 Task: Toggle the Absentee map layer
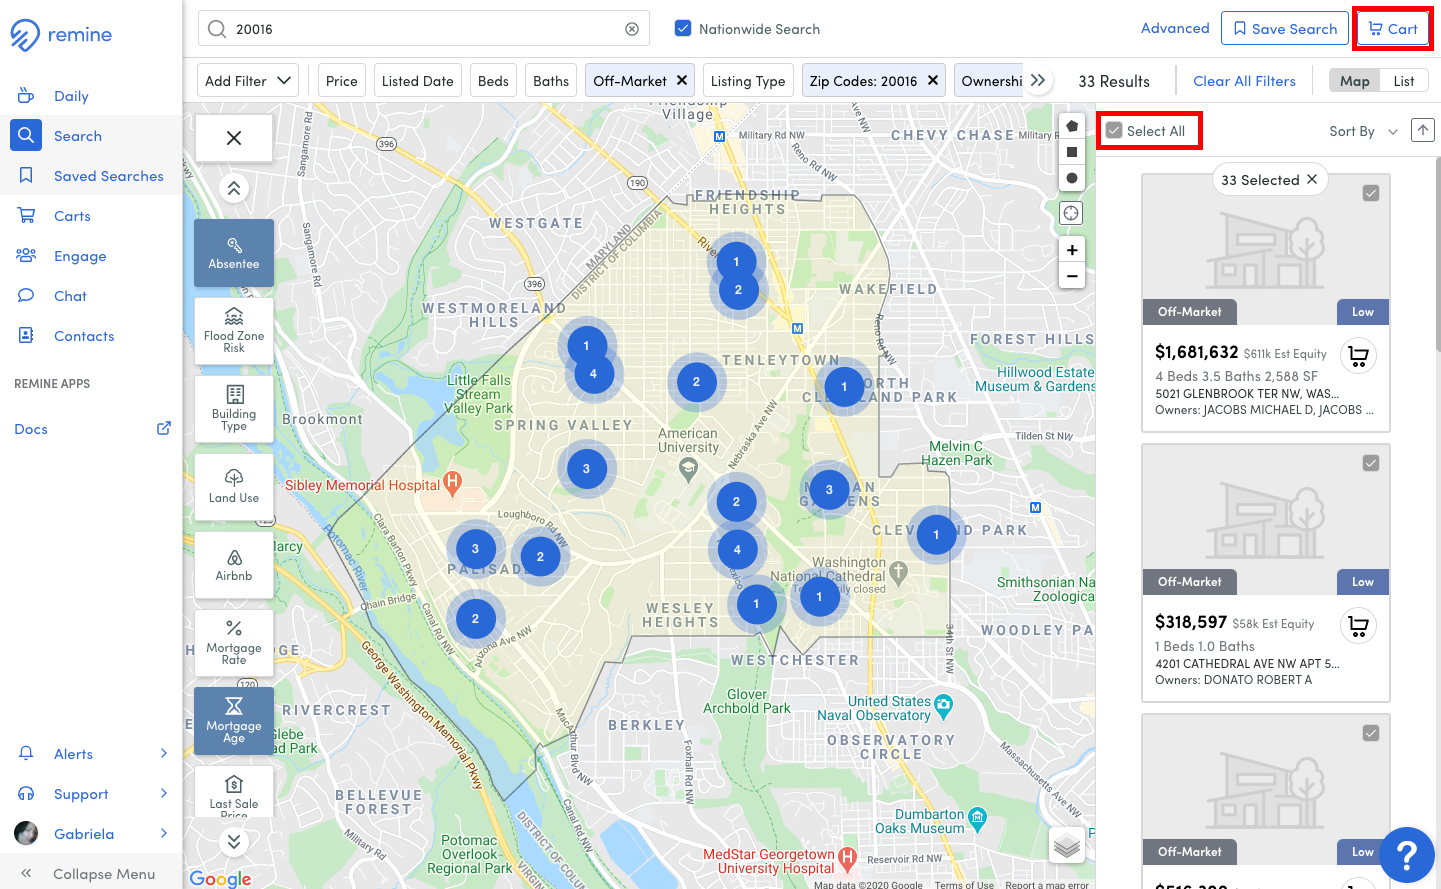[x=234, y=253]
